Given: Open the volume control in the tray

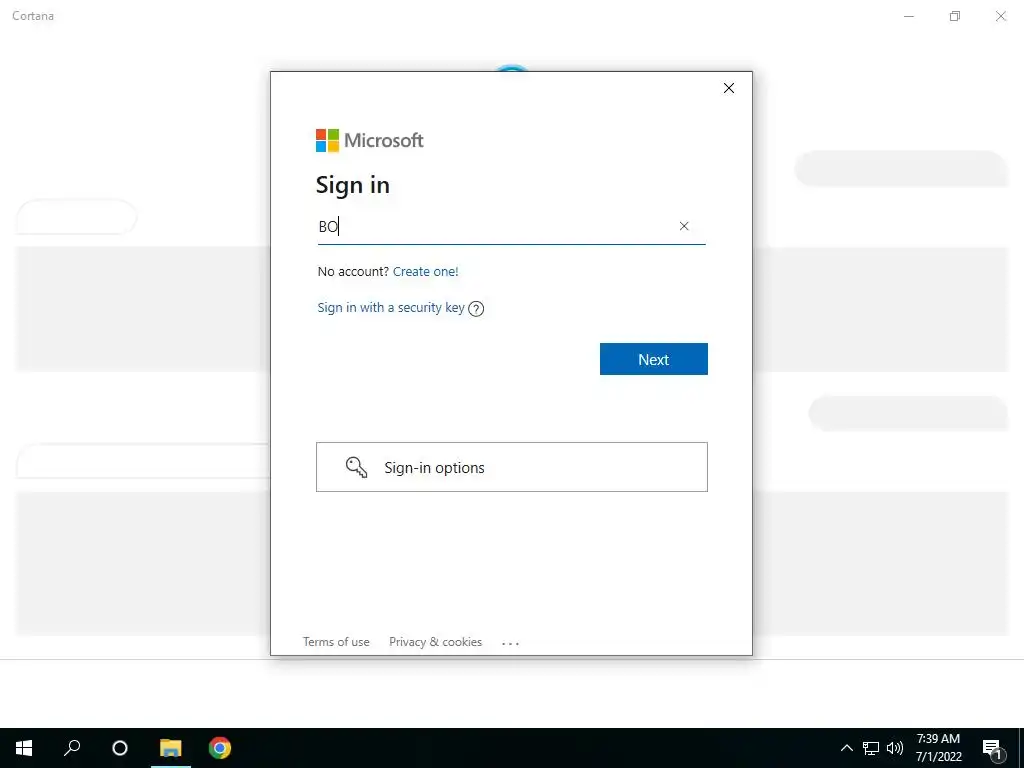Looking at the screenshot, I should coord(895,748).
